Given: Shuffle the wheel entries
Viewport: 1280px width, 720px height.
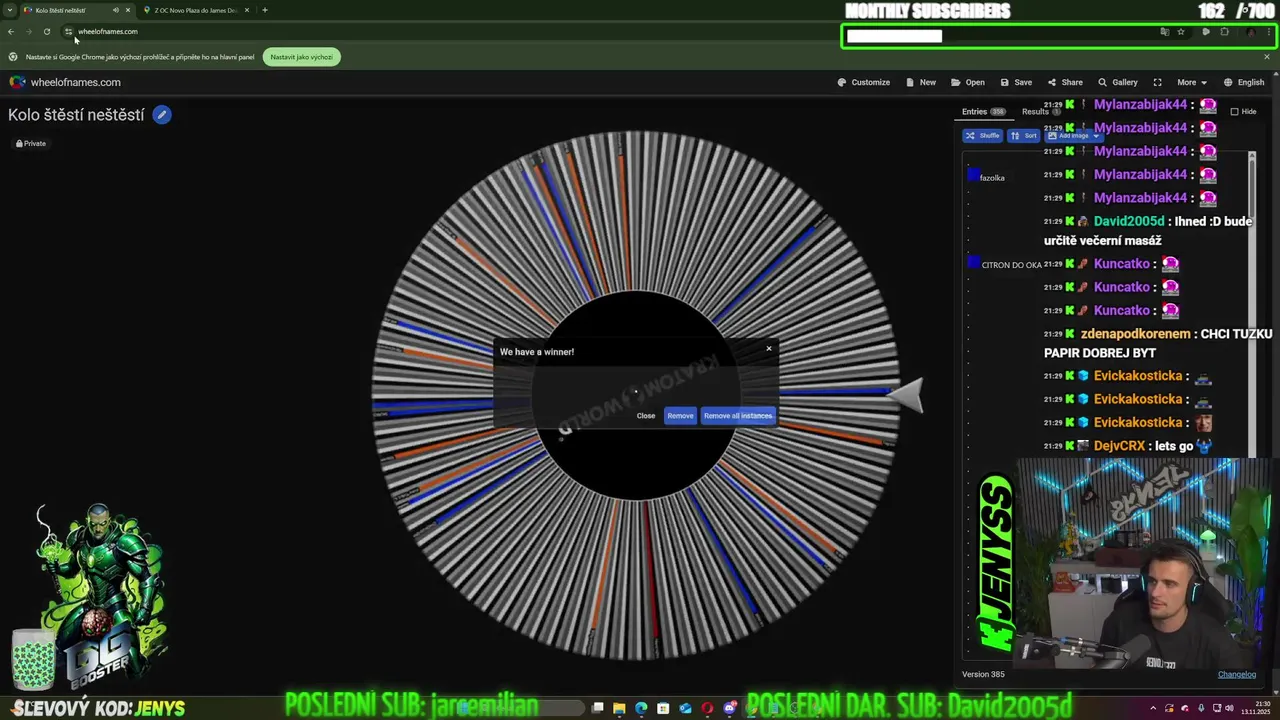Looking at the screenshot, I should (983, 135).
